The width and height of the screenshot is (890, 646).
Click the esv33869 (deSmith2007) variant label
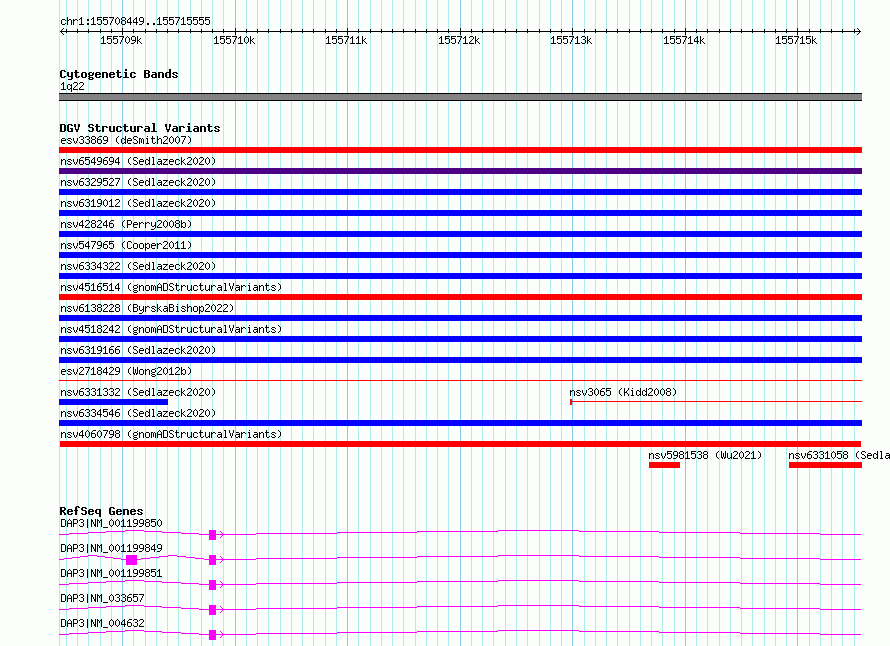[x=126, y=140]
